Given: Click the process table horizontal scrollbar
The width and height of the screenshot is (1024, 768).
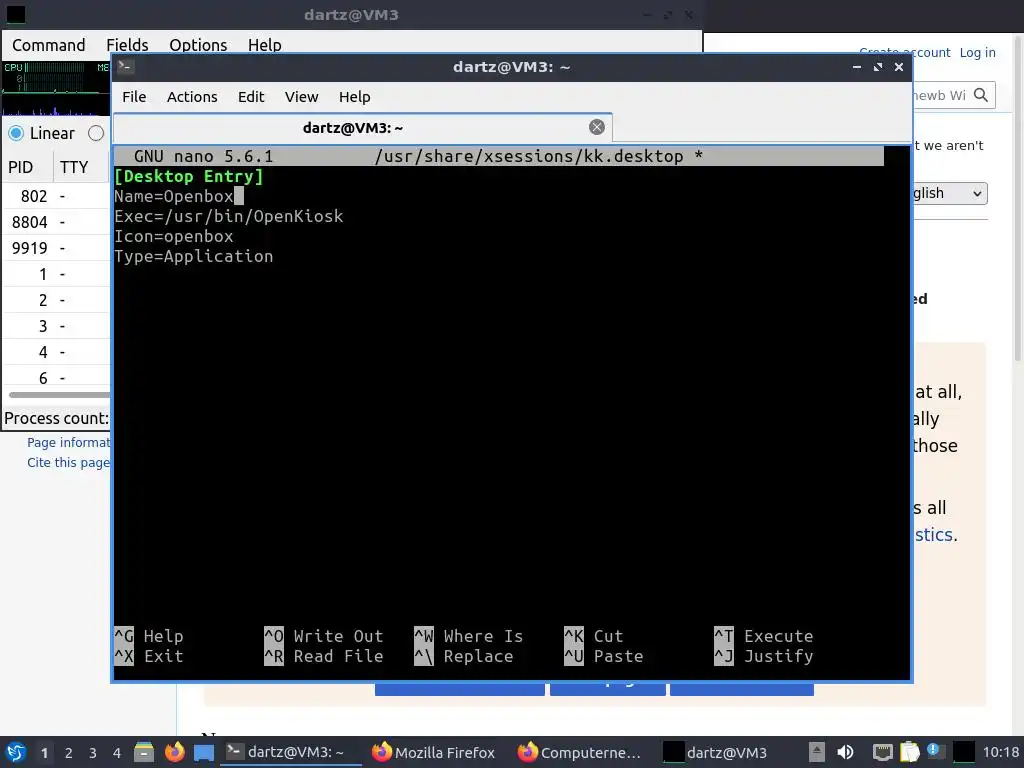Looking at the screenshot, I should pos(59,394).
